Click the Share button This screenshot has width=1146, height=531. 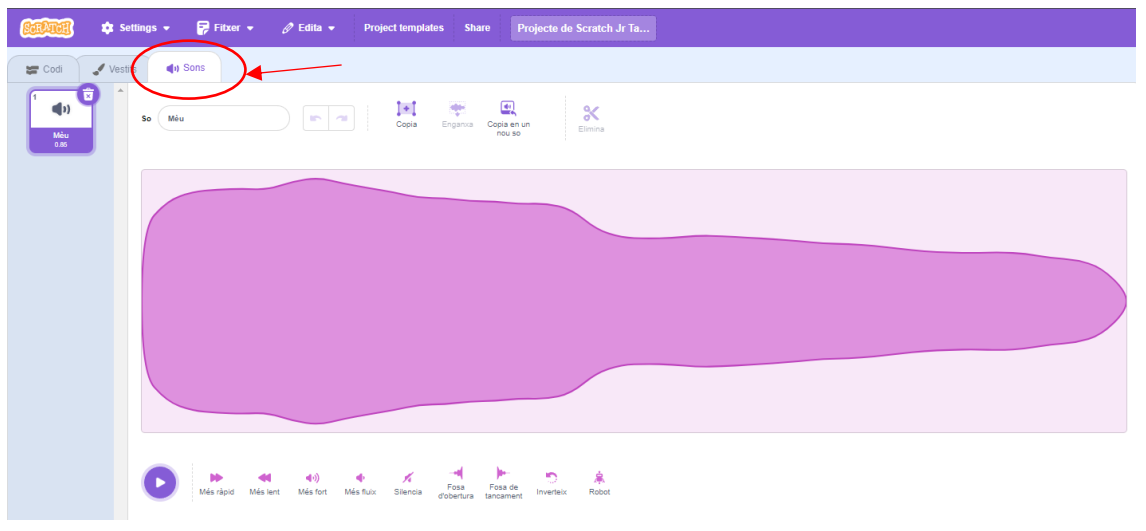pyautogui.click(x=477, y=28)
